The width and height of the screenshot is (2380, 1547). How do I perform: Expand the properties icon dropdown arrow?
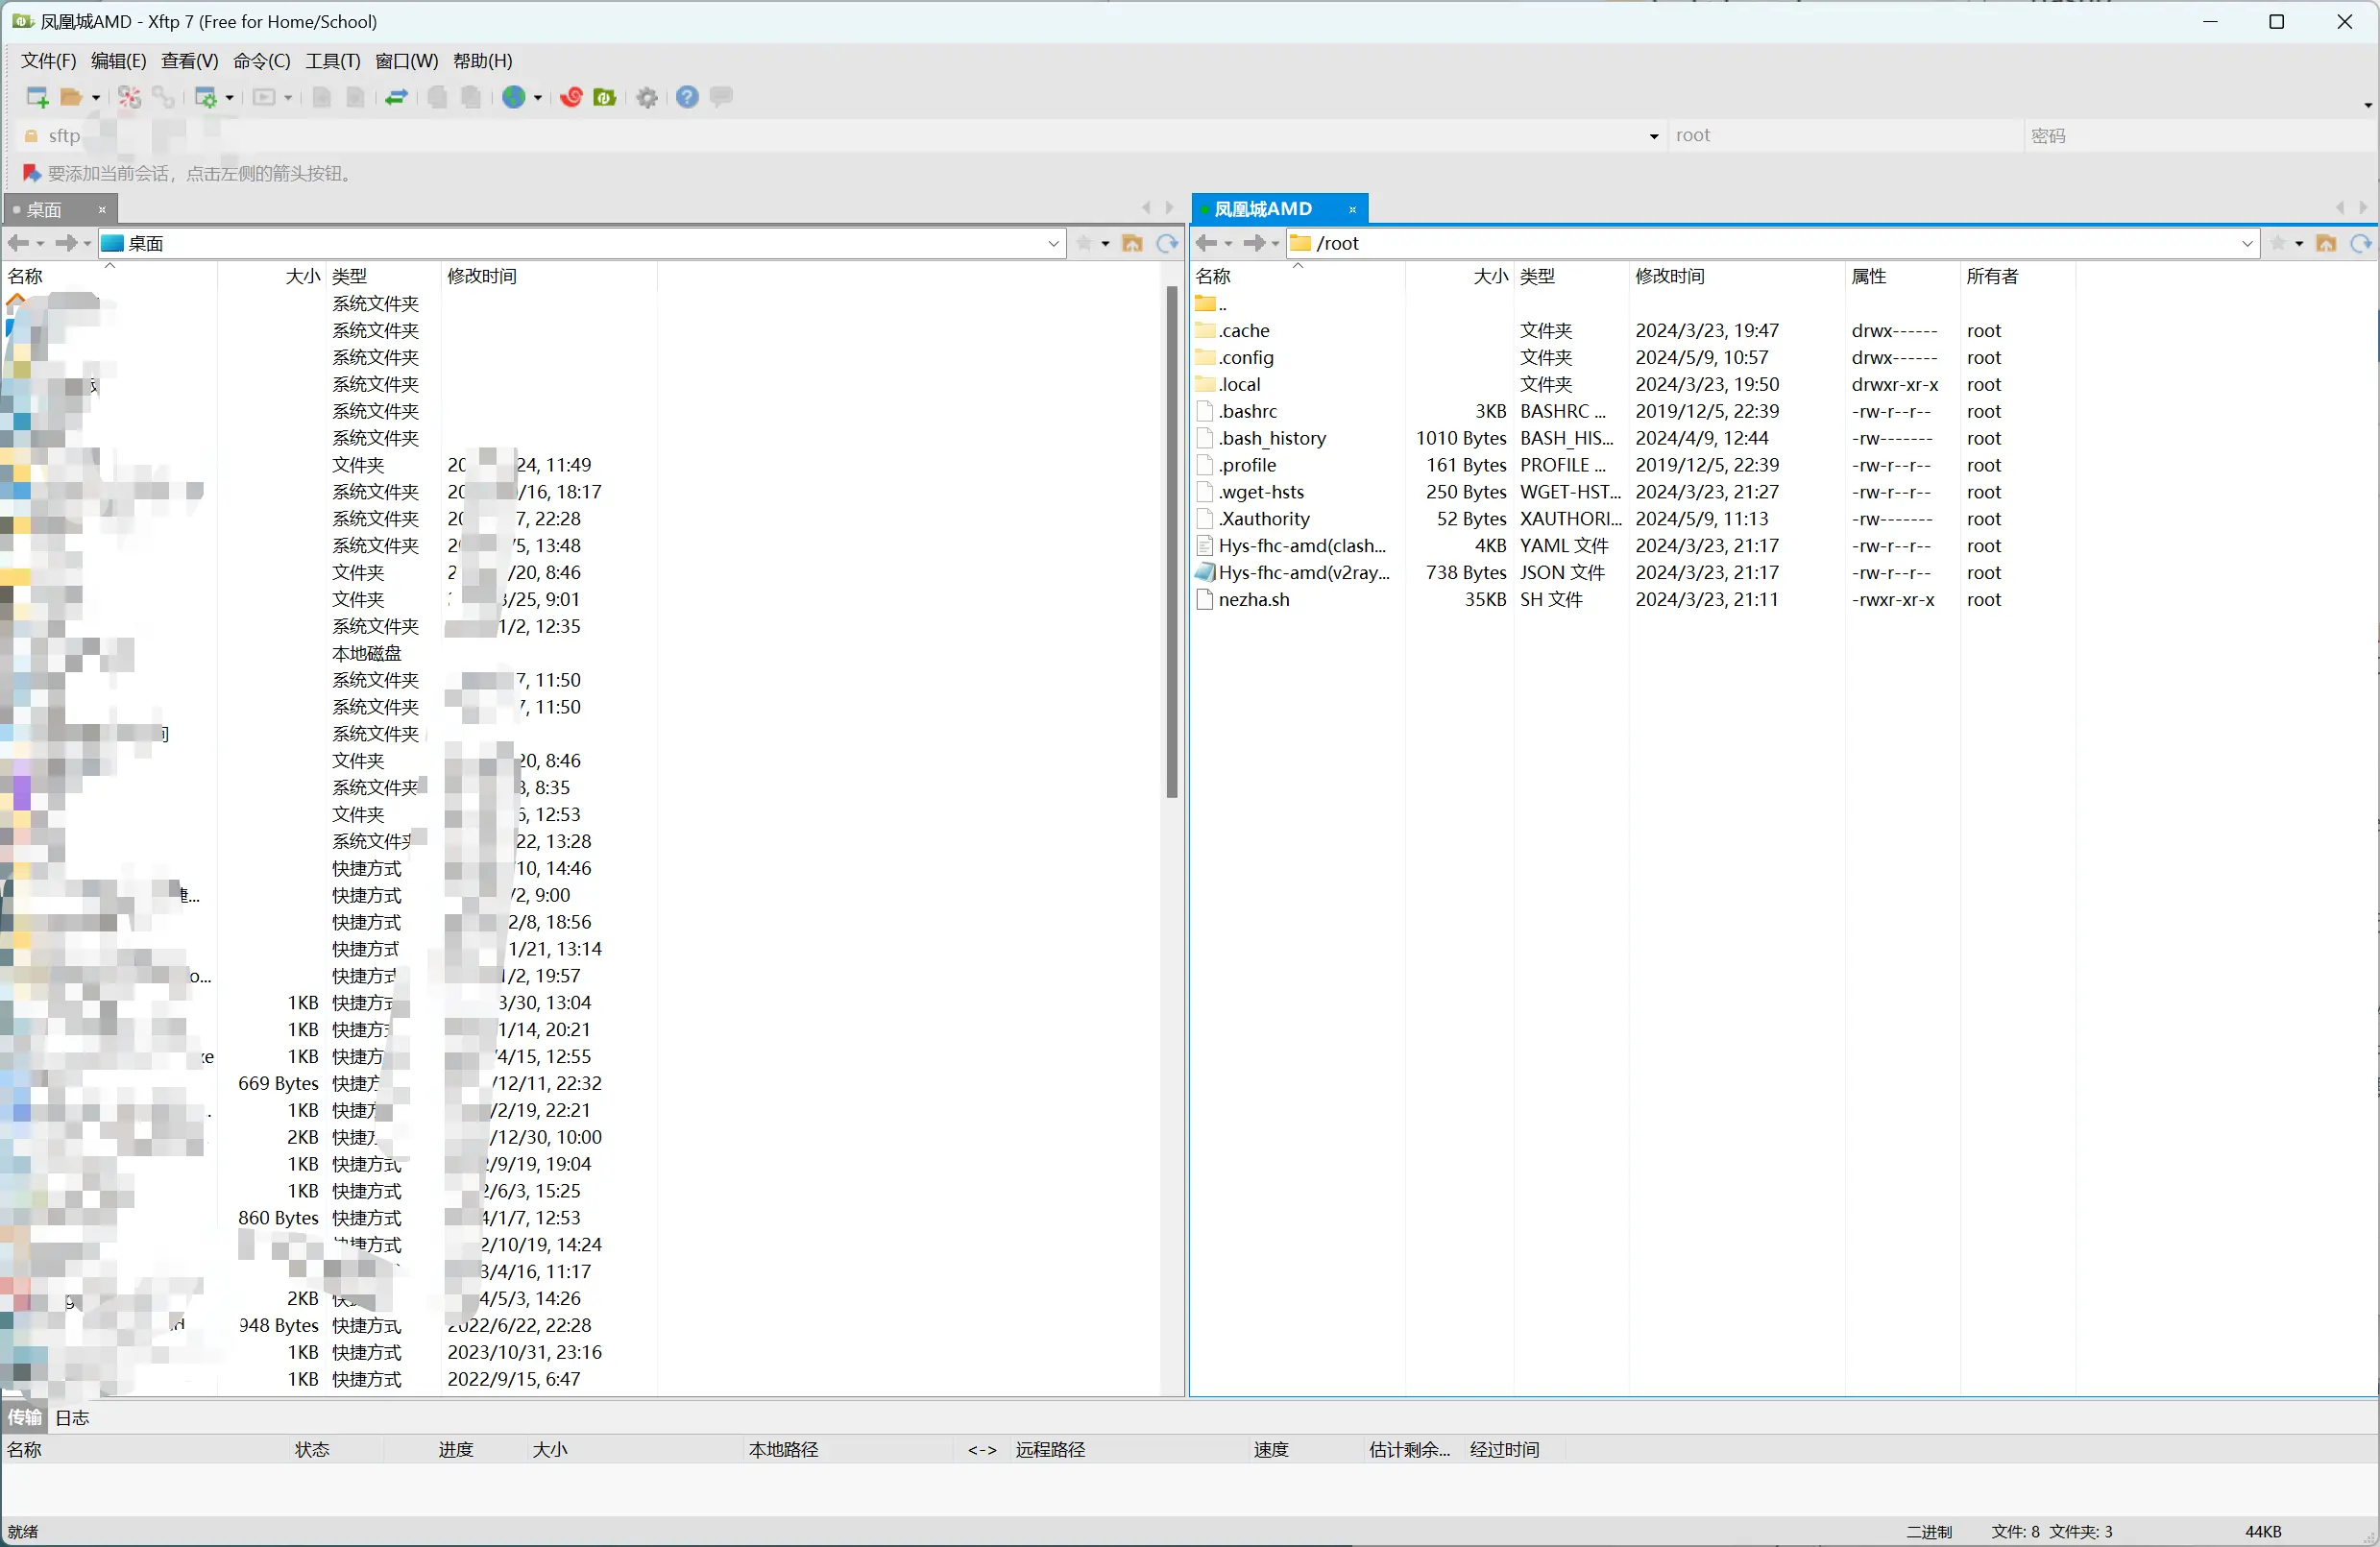click(x=229, y=98)
